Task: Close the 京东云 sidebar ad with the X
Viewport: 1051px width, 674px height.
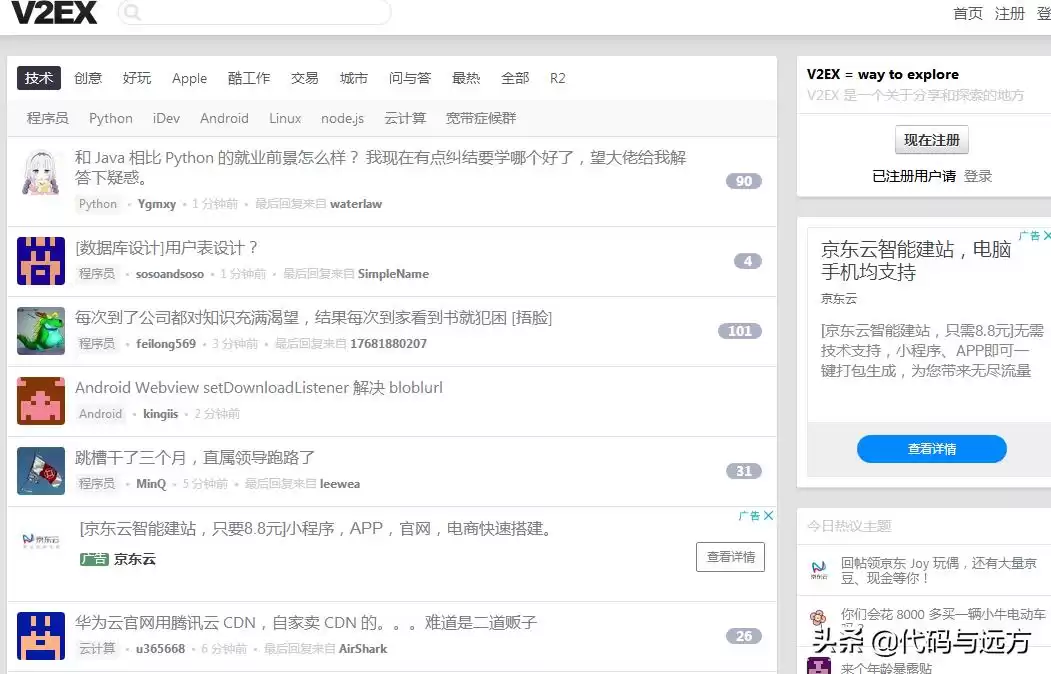Action: tap(1044, 235)
